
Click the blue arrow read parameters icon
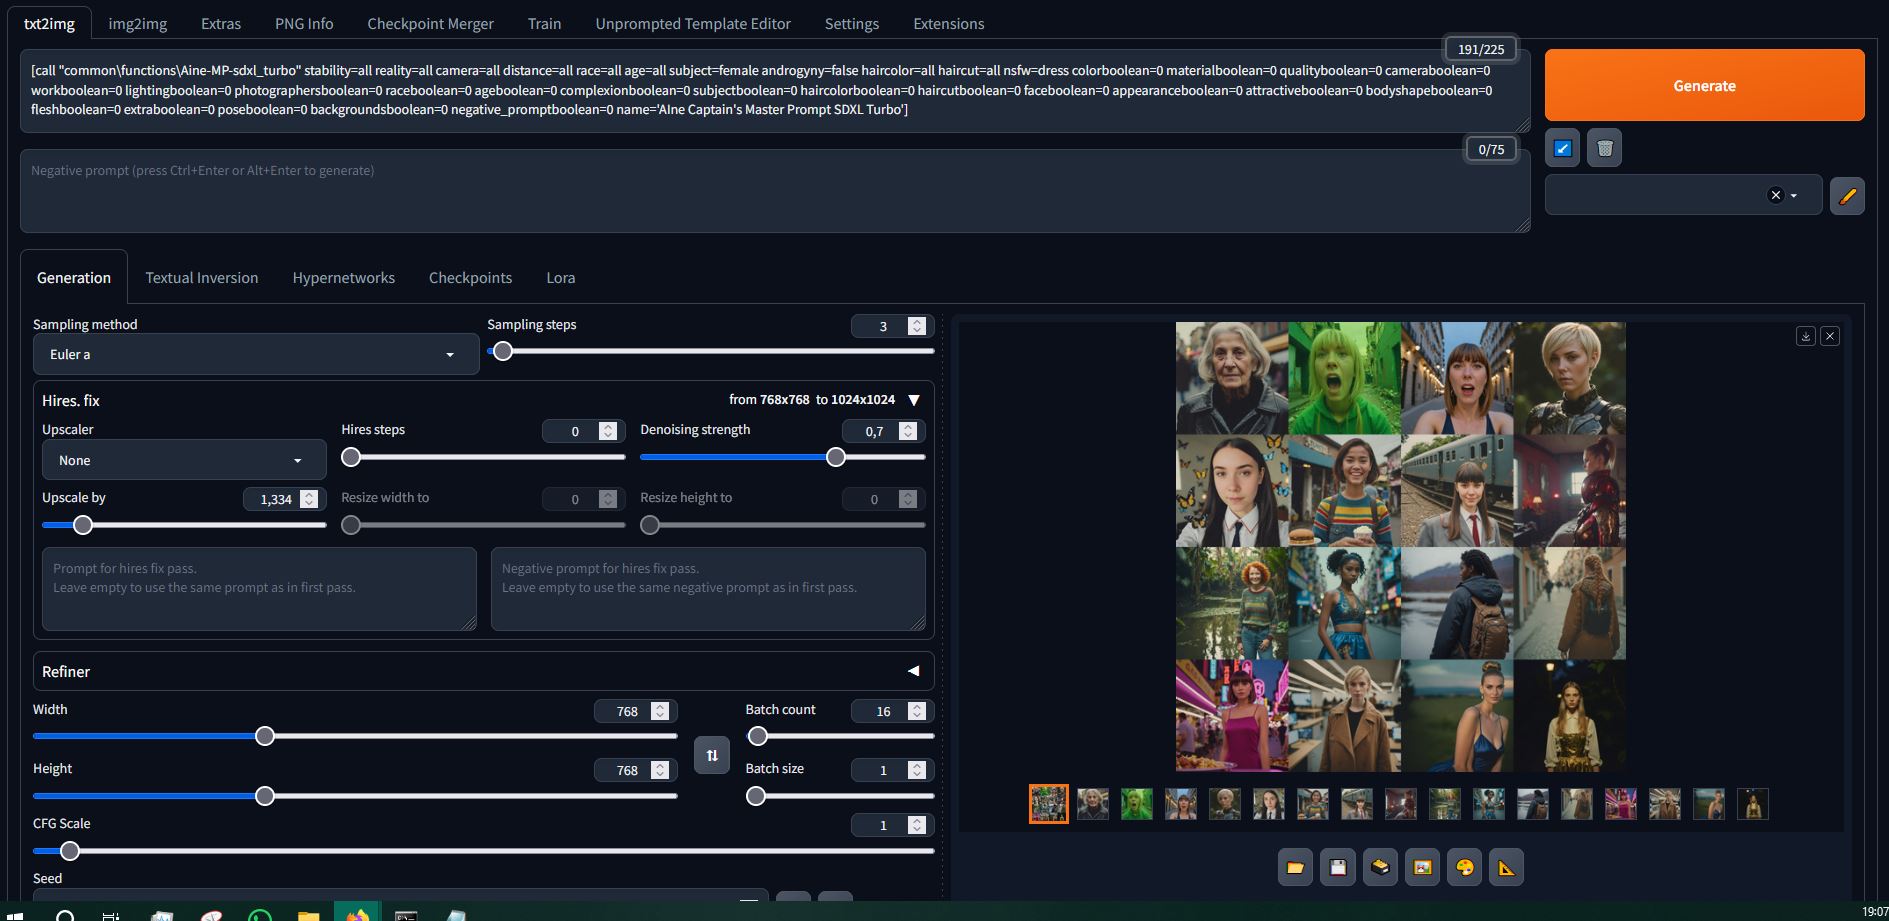coord(1562,149)
